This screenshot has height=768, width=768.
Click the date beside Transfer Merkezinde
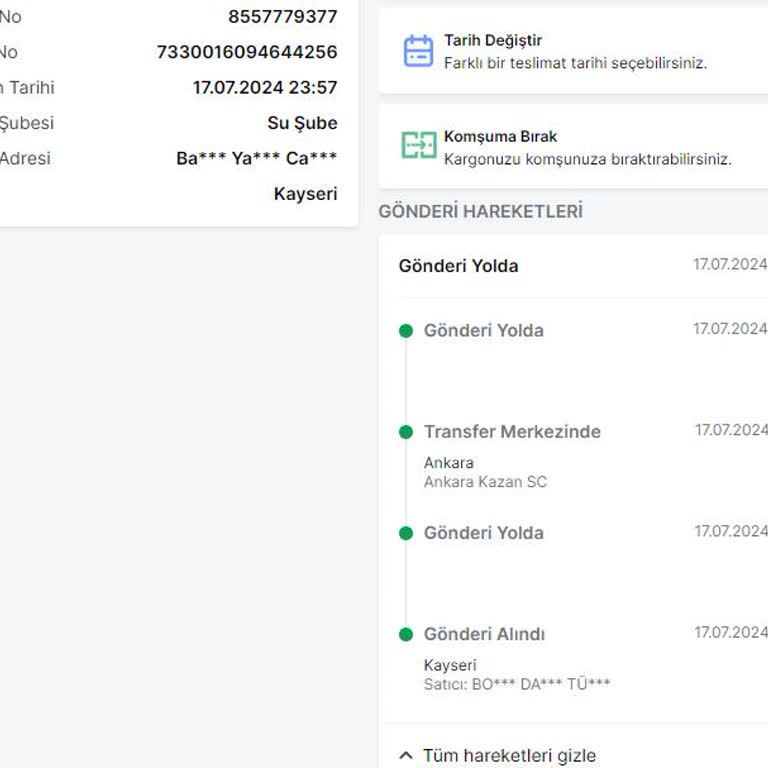tap(731, 430)
